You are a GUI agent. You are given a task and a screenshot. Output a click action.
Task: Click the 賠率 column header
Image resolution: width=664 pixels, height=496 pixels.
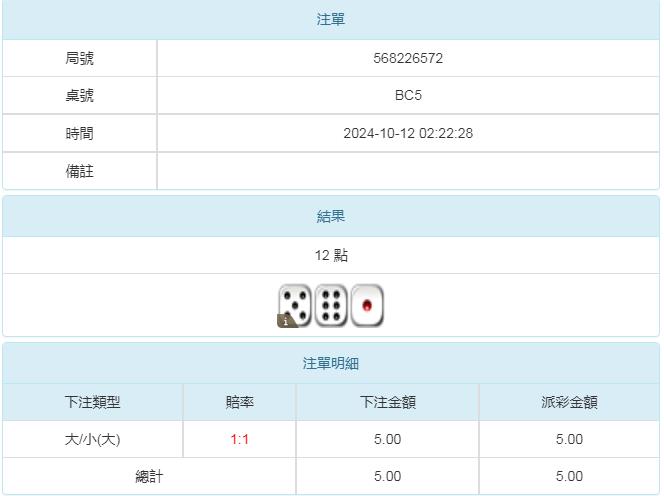[240, 402]
